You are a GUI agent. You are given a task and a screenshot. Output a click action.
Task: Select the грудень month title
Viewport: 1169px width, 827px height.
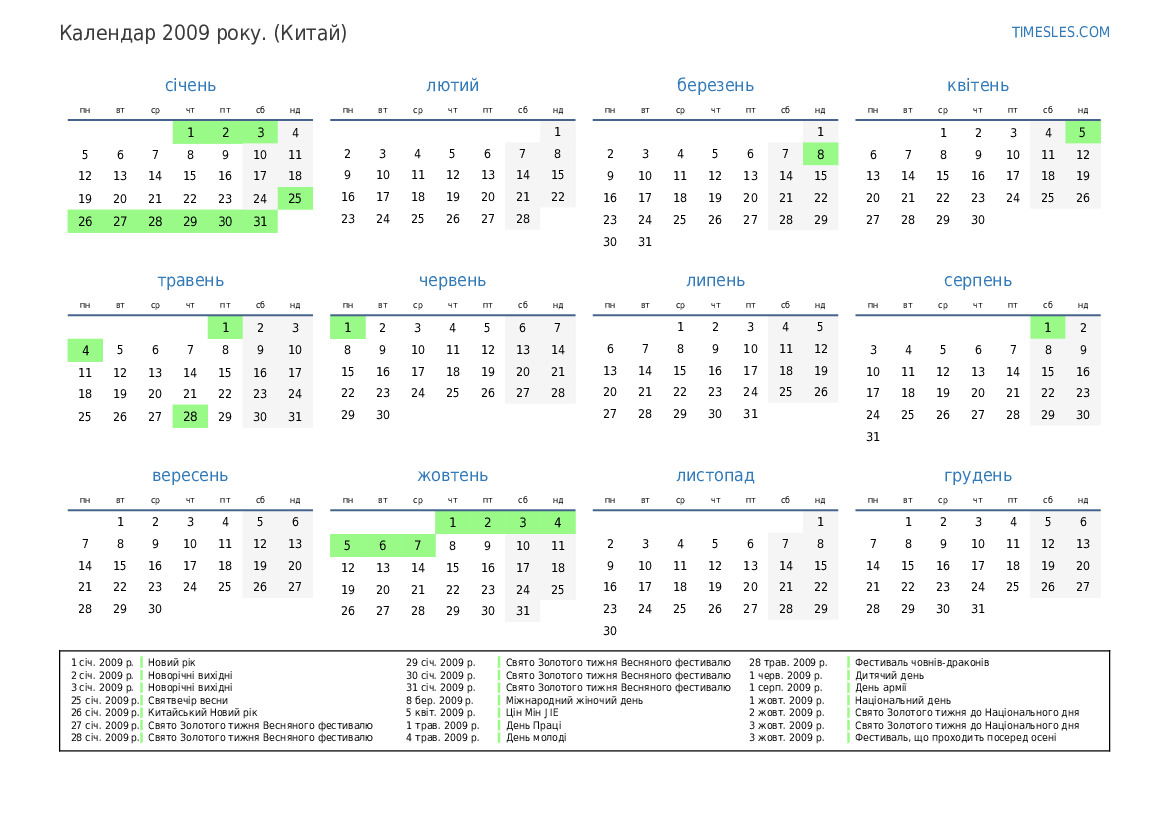coord(977,476)
